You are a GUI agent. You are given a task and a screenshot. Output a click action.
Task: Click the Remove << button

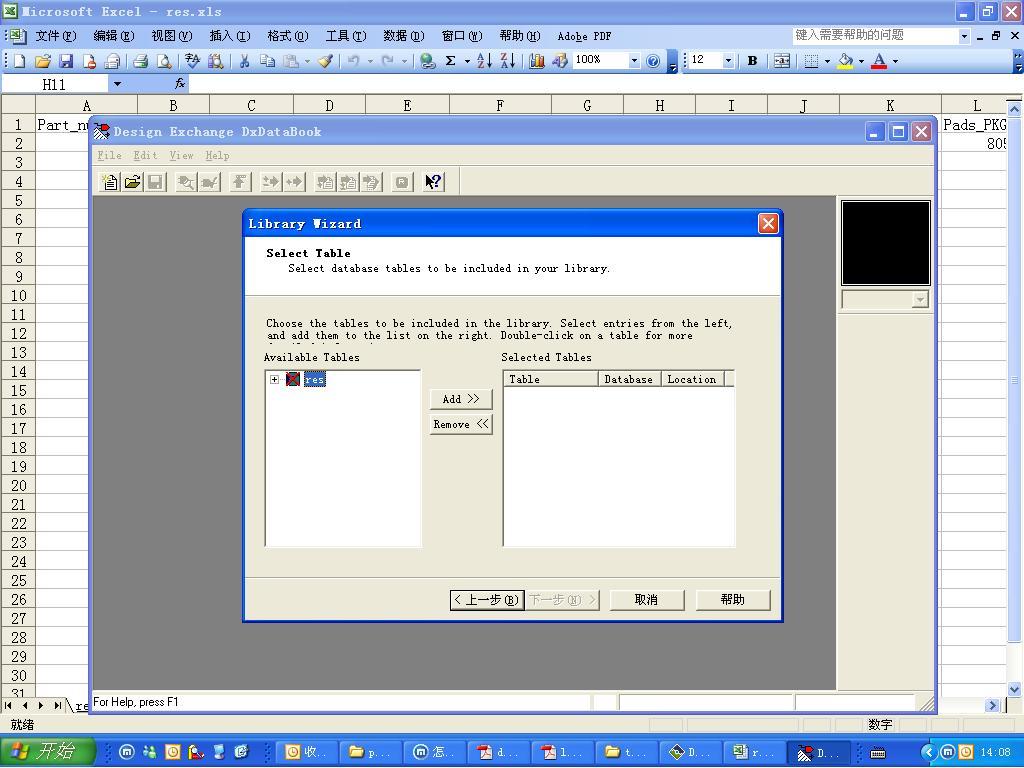click(x=461, y=424)
